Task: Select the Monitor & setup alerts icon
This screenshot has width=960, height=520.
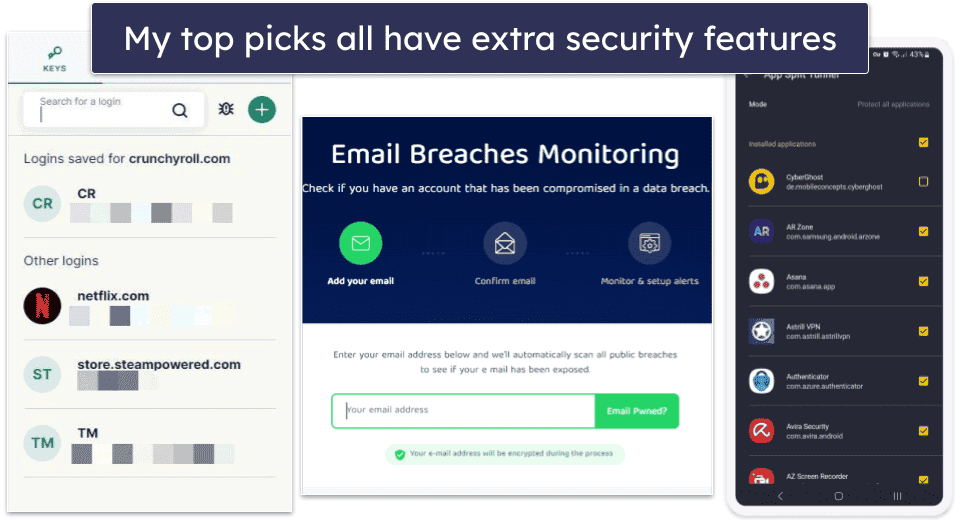Action: [x=649, y=243]
